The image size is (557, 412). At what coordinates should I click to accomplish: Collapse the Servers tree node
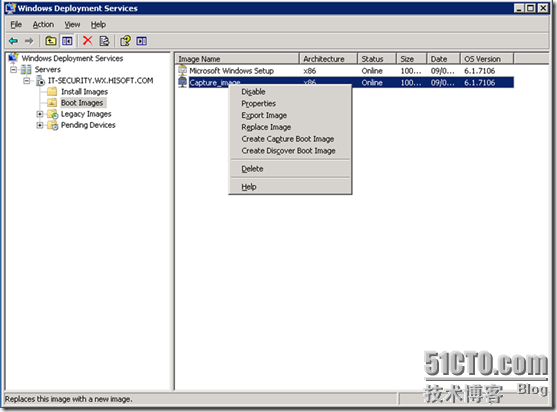13,69
